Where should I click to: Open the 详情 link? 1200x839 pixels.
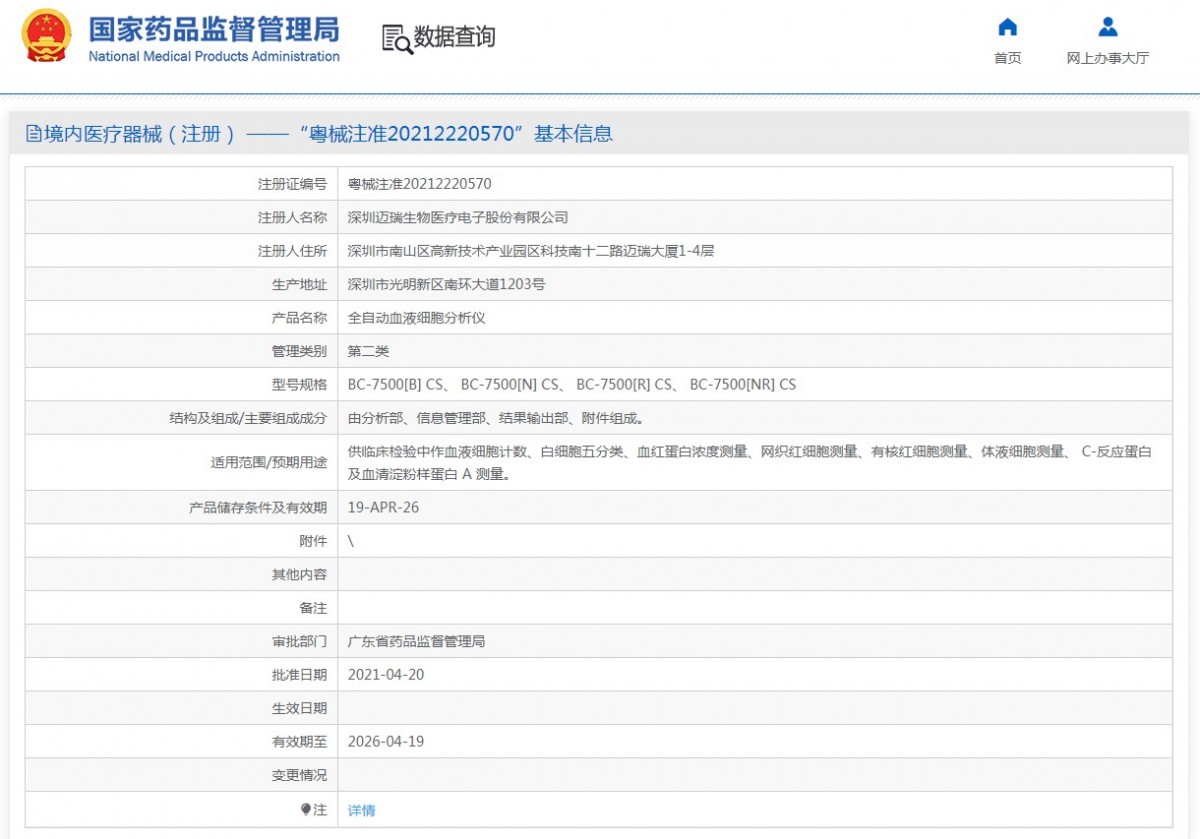pos(361,811)
